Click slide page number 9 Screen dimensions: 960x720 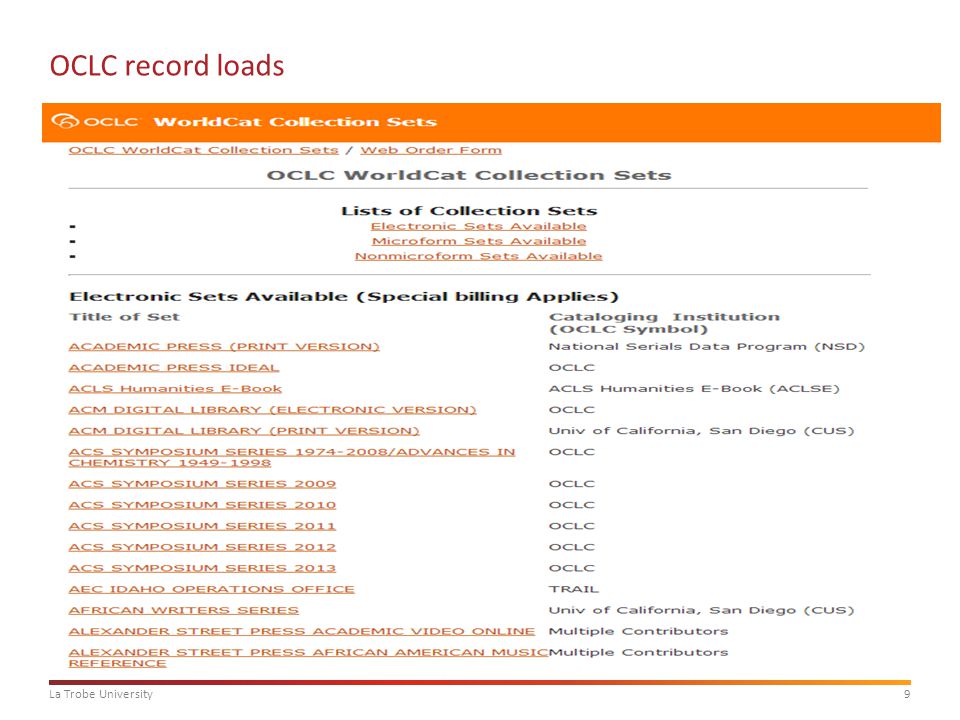click(907, 694)
